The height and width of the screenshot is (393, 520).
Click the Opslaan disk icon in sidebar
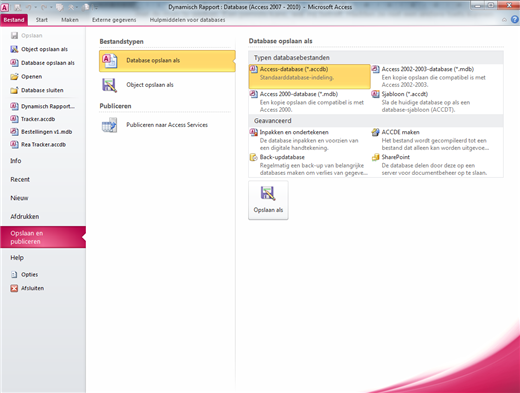(x=14, y=35)
